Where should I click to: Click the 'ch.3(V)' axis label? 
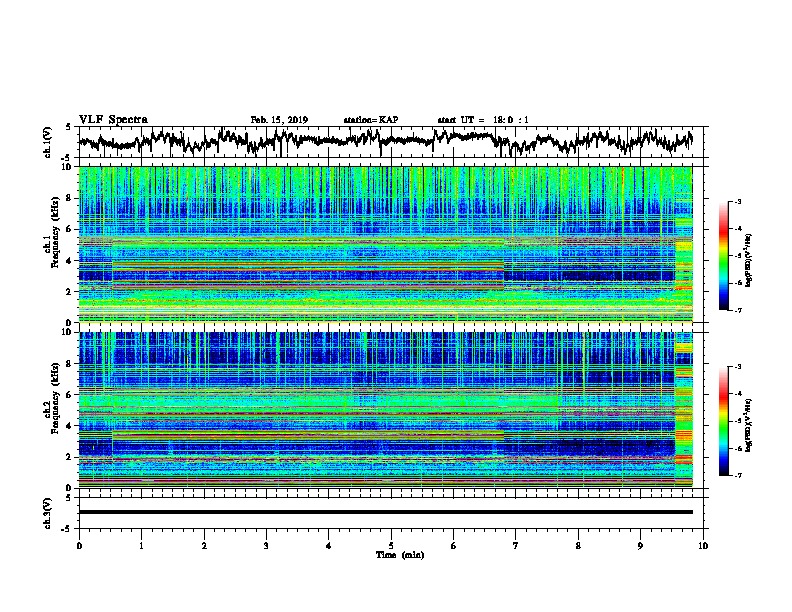pos(47,513)
